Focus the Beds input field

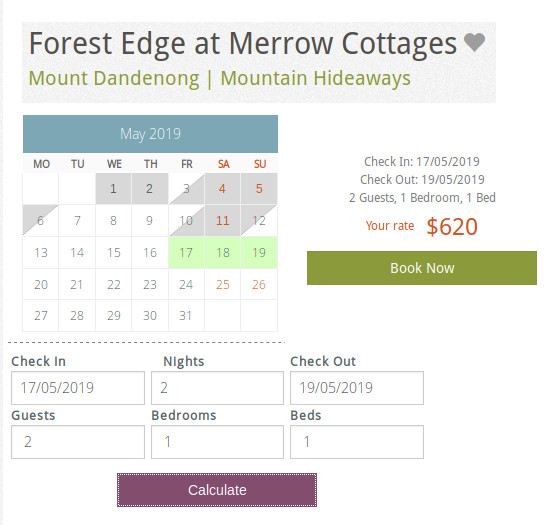click(357, 442)
